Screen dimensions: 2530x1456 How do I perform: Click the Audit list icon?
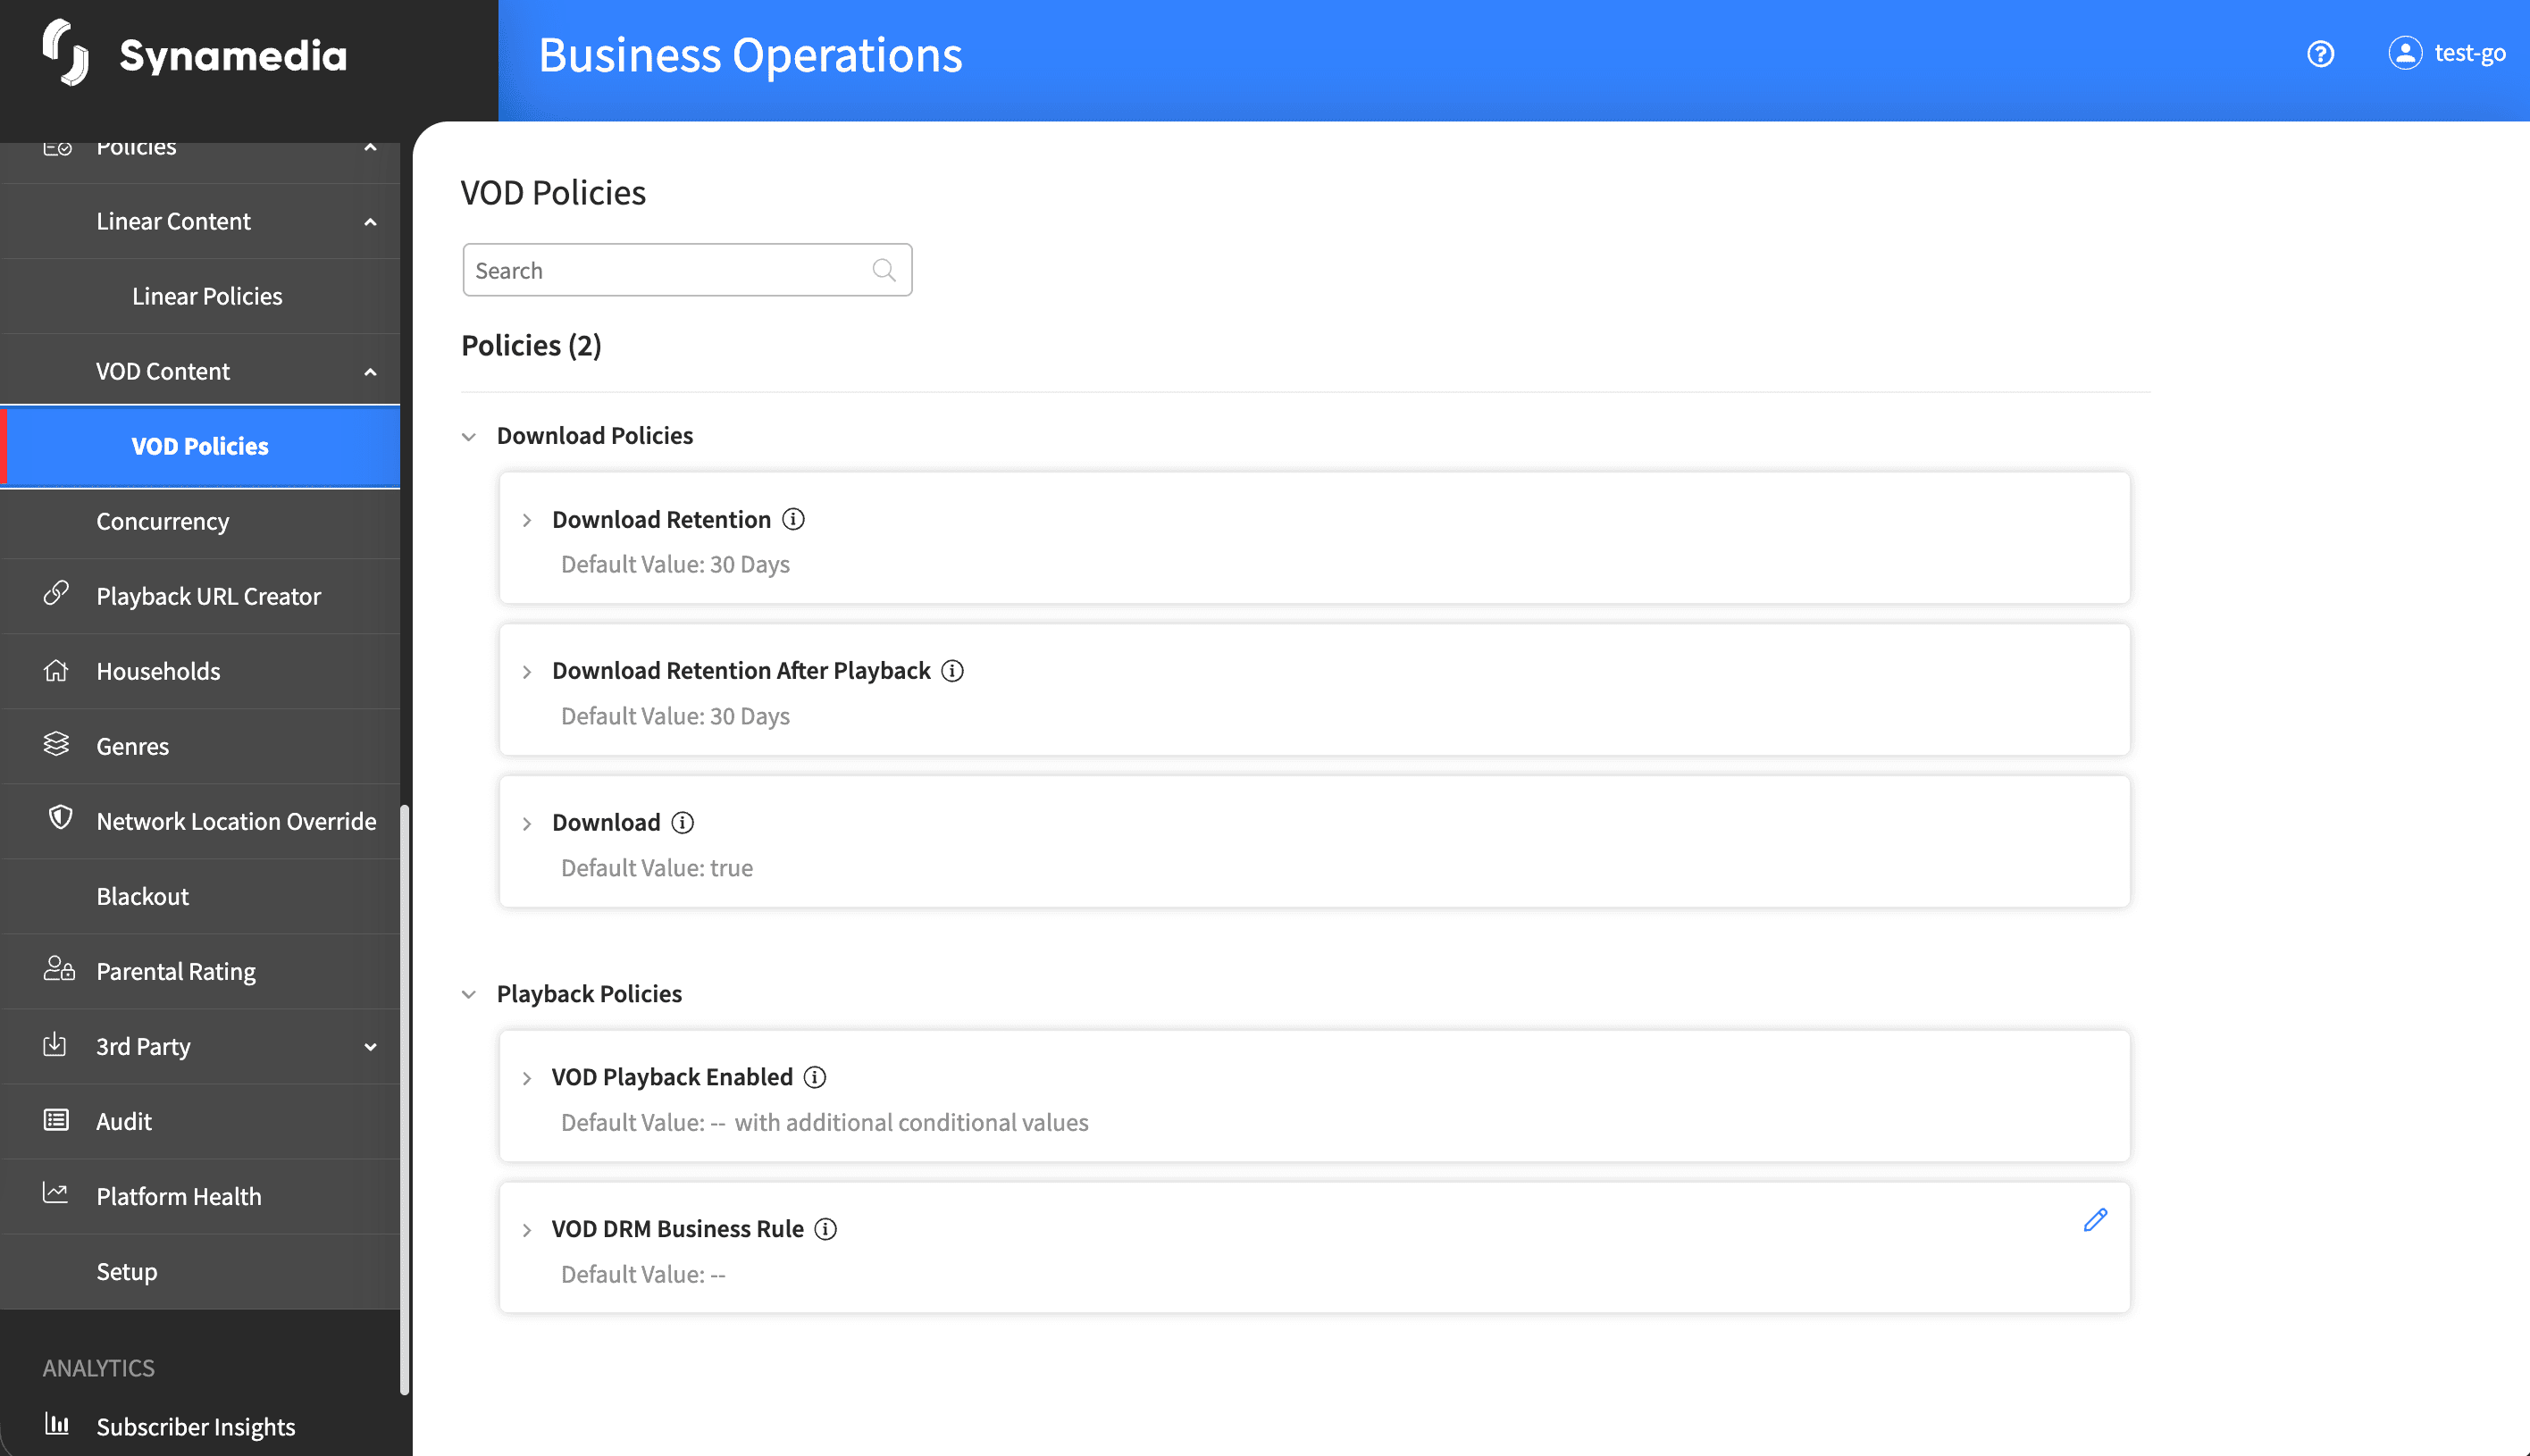(x=56, y=1120)
